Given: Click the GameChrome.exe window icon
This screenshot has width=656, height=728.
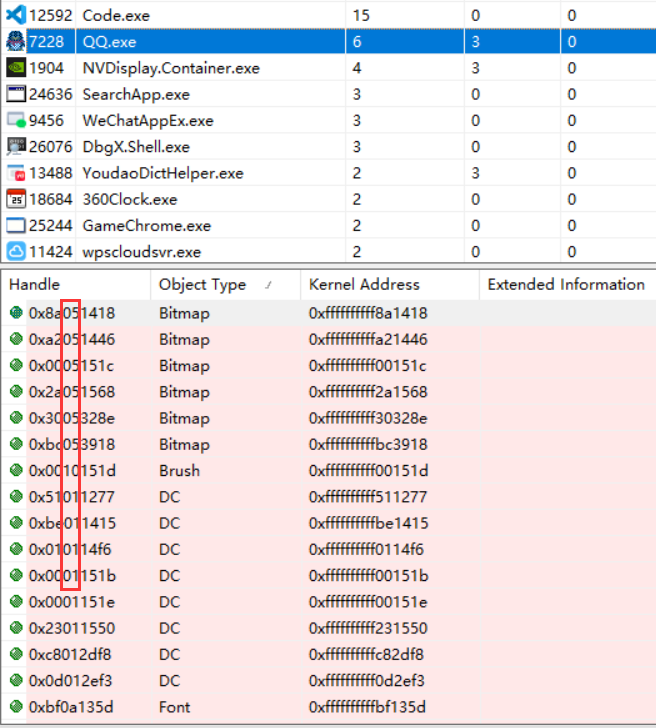Looking at the screenshot, I should tap(16, 225).
